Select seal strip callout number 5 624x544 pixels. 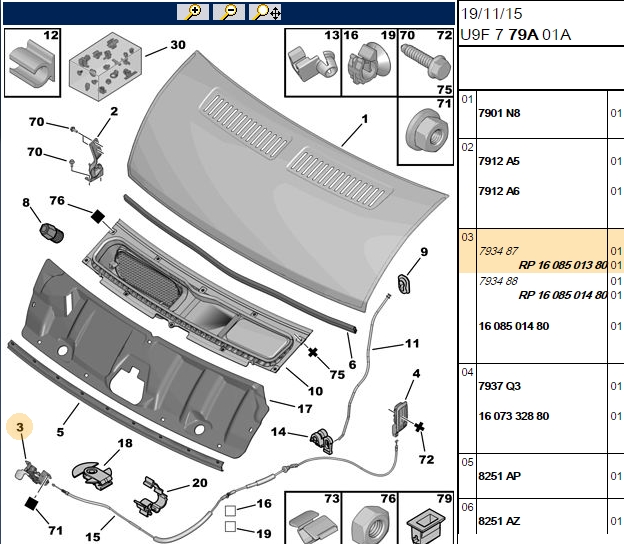(60, 432)
